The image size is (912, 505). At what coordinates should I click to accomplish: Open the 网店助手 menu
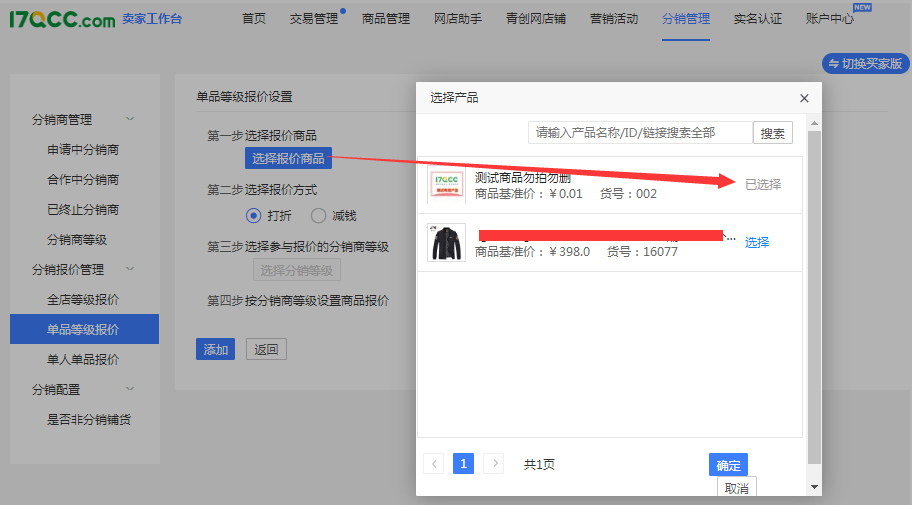pyautogui.click(x=458, y=19)
